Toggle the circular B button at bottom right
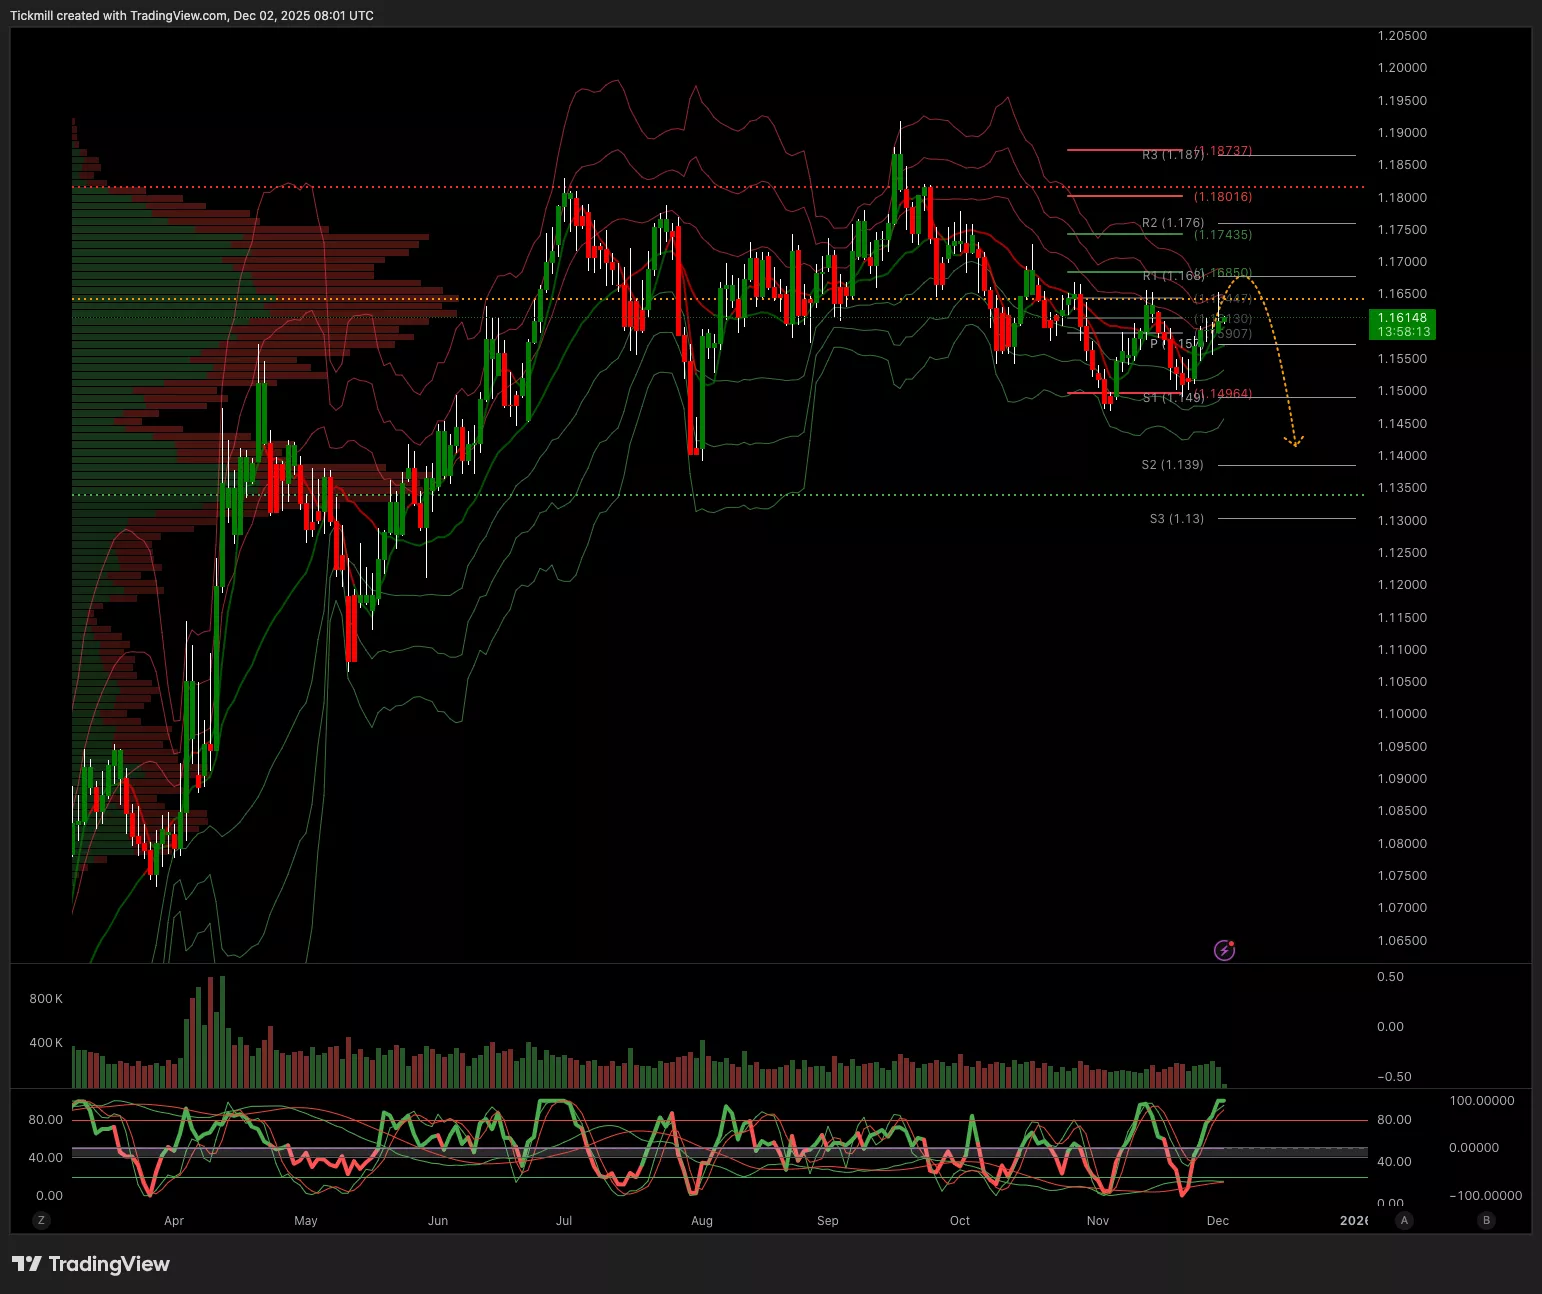The width and height of the screenshot is (1542, 1294). click(x=1486, y=1220)
